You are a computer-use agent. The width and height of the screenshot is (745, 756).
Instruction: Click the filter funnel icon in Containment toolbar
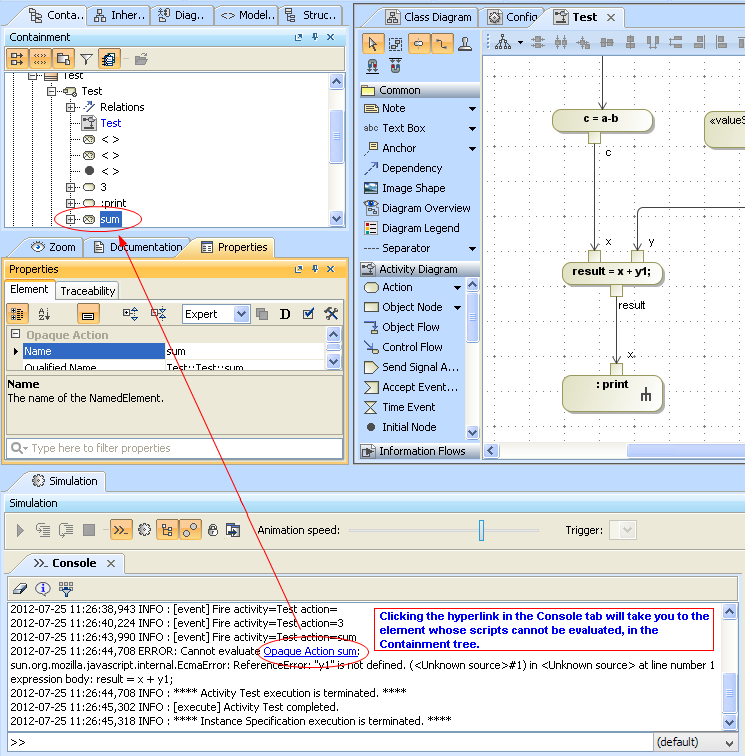pos(86,59)
